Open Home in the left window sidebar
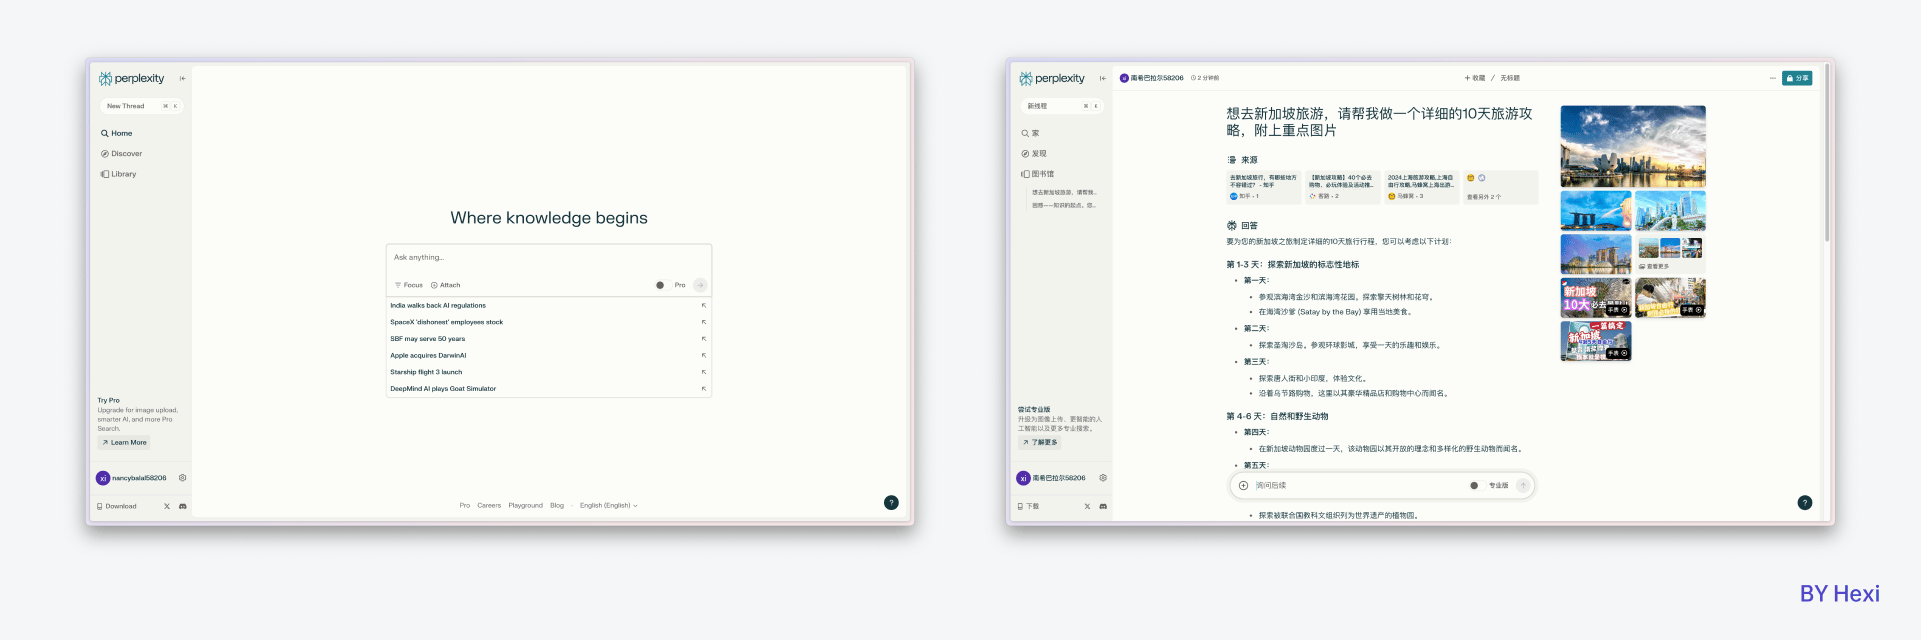Viewport: 1921px width, 640px height. tap(116, 133)
